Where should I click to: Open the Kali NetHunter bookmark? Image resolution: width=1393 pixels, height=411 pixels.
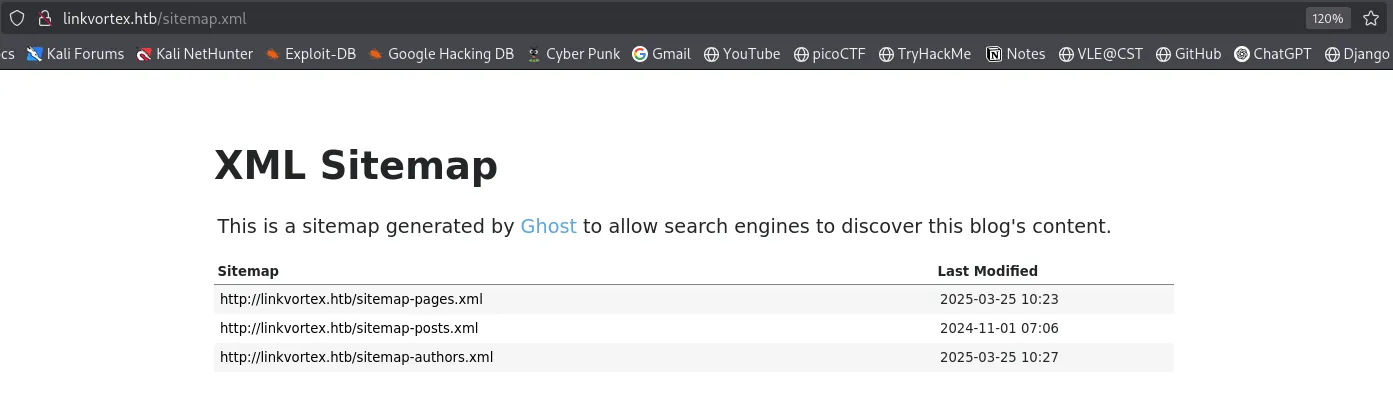pos(195,54)
